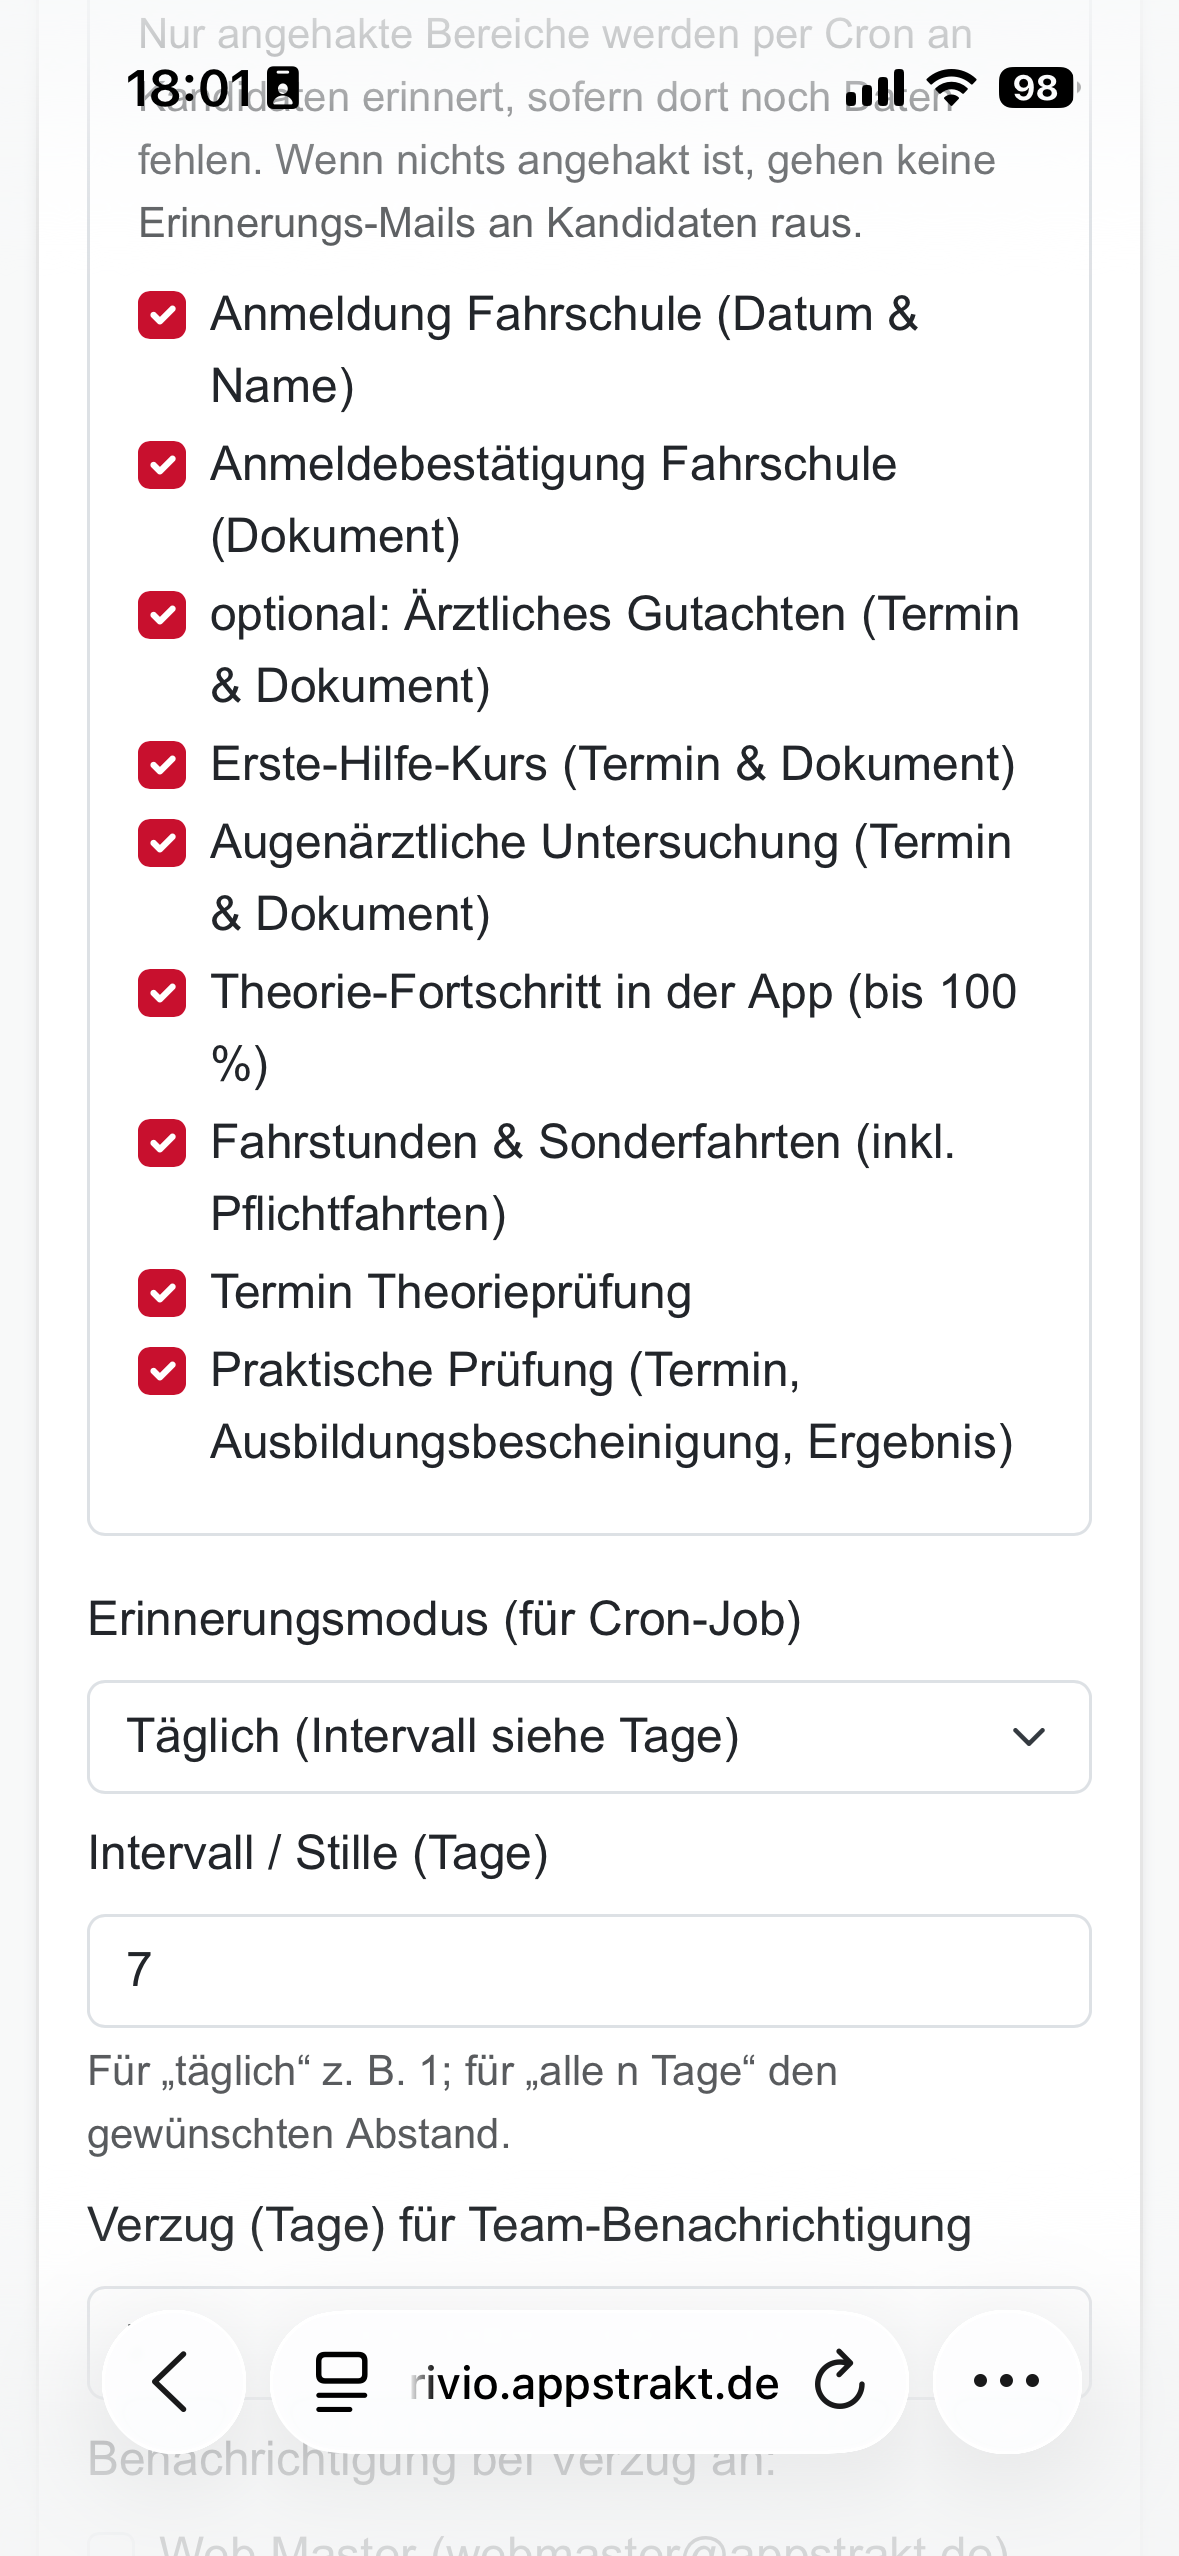
Task: Tap the status bar clock showing 18:01
Action: point(190,88)
